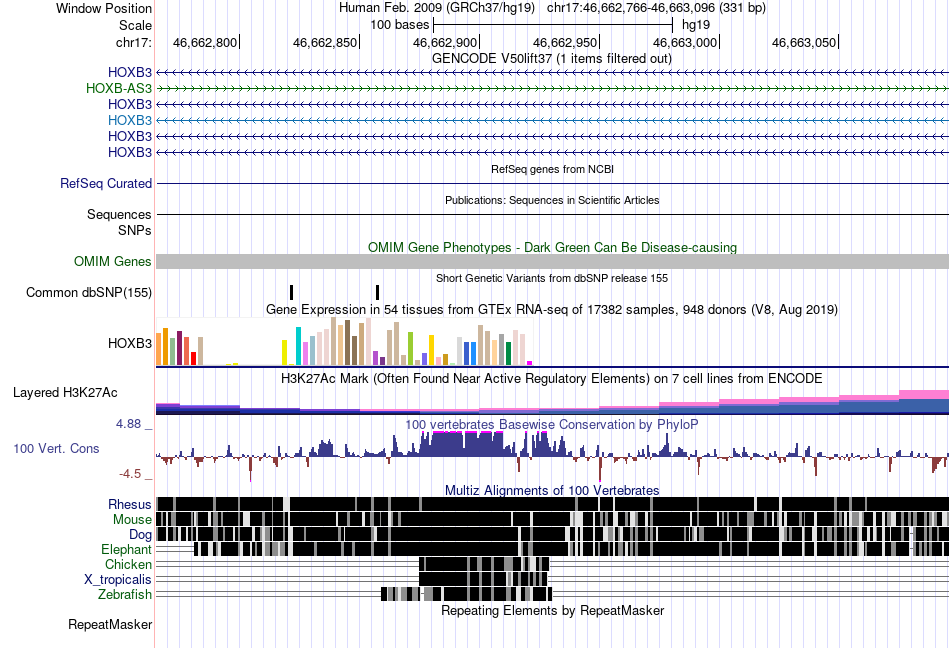Screen dimensions: 950x648
Task: Click Short Genetic Variants from dbSNP title
Action: [x=552, y=279]
